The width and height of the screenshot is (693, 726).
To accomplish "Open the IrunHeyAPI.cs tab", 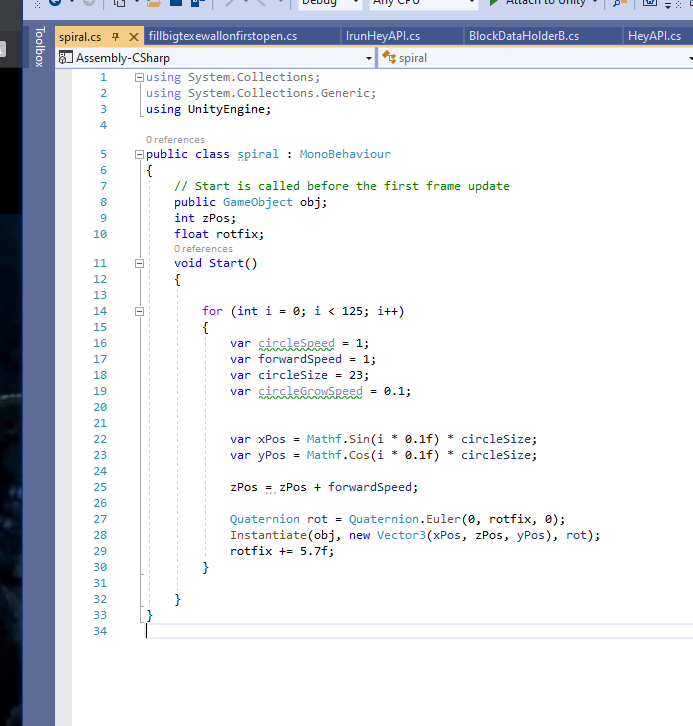I will pos(382,37).
